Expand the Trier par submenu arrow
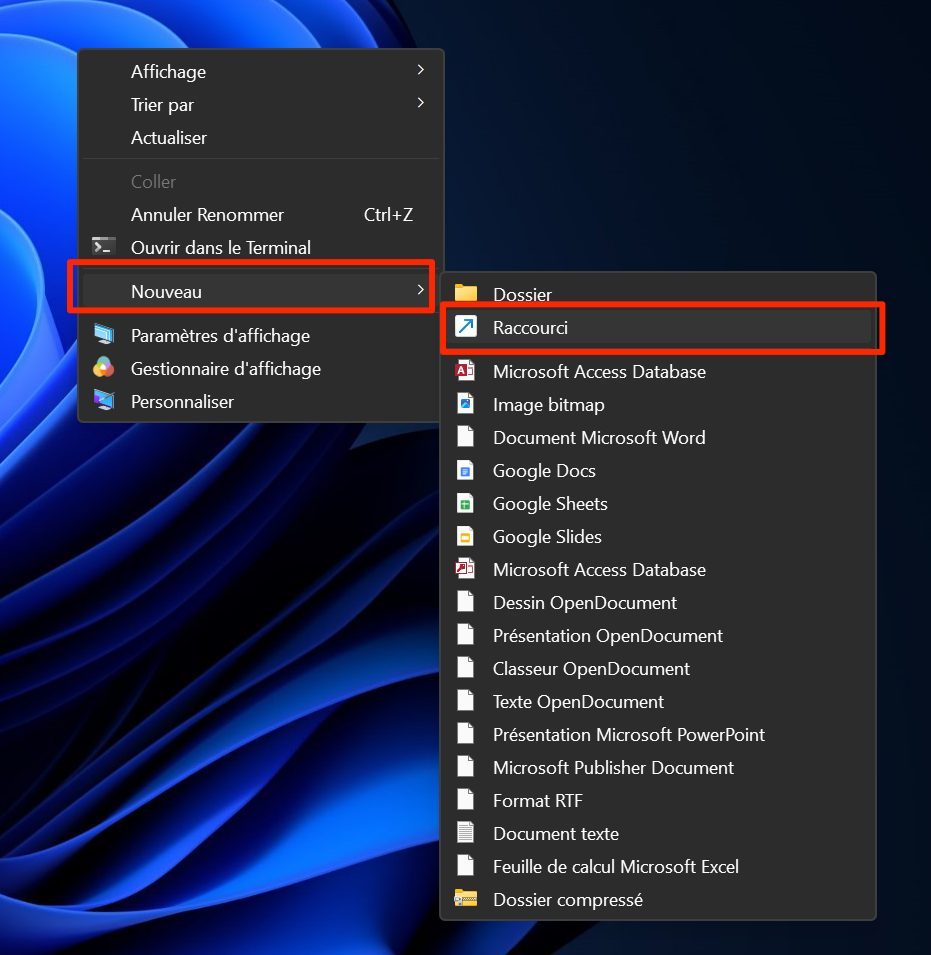Screen dimensions: 931x955 click(420, 104)
